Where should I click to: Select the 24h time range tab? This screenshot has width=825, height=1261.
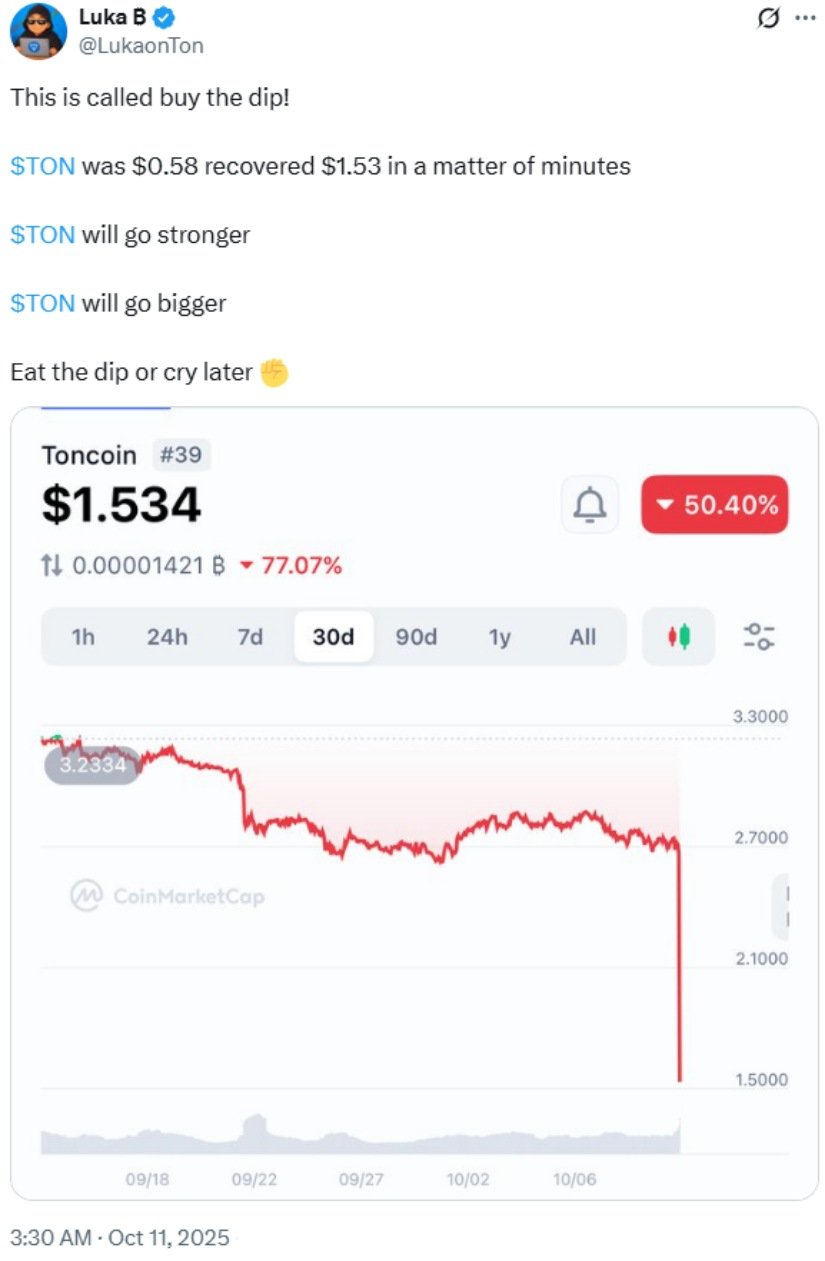point(167,637)
